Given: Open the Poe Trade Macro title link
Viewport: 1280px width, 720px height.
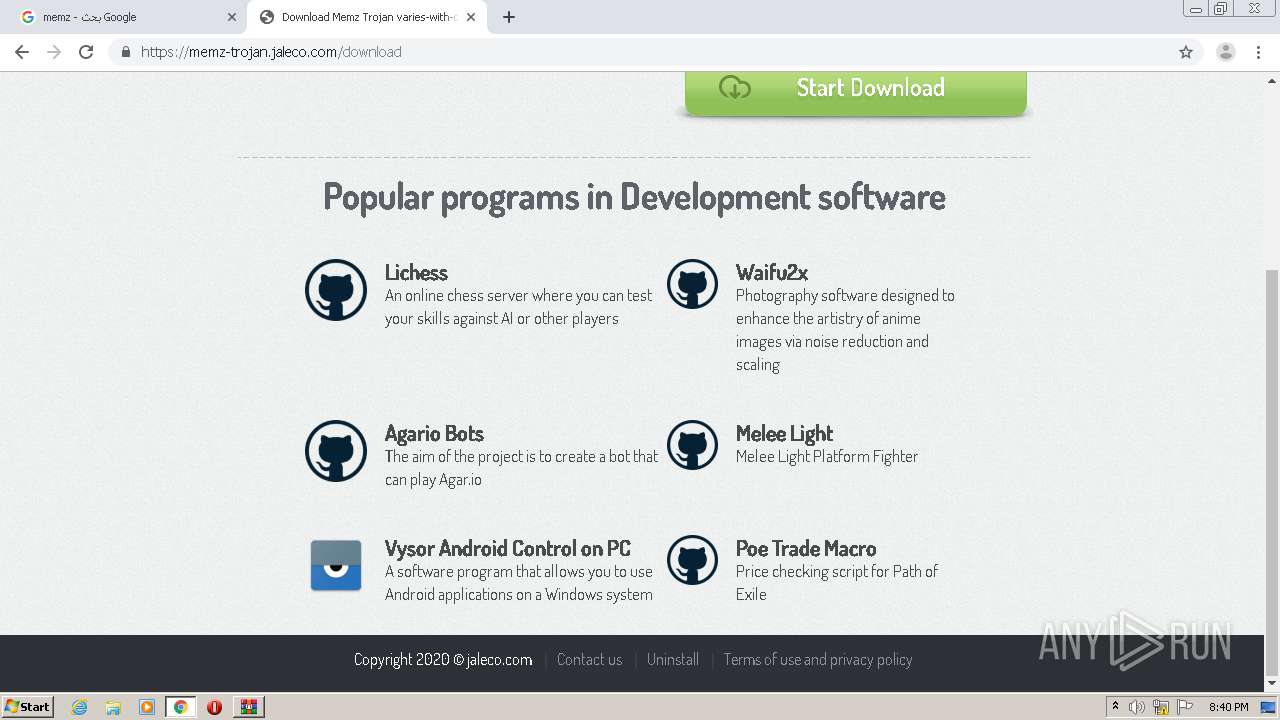Looking at the screenshot, I should [x=806, y=548].
